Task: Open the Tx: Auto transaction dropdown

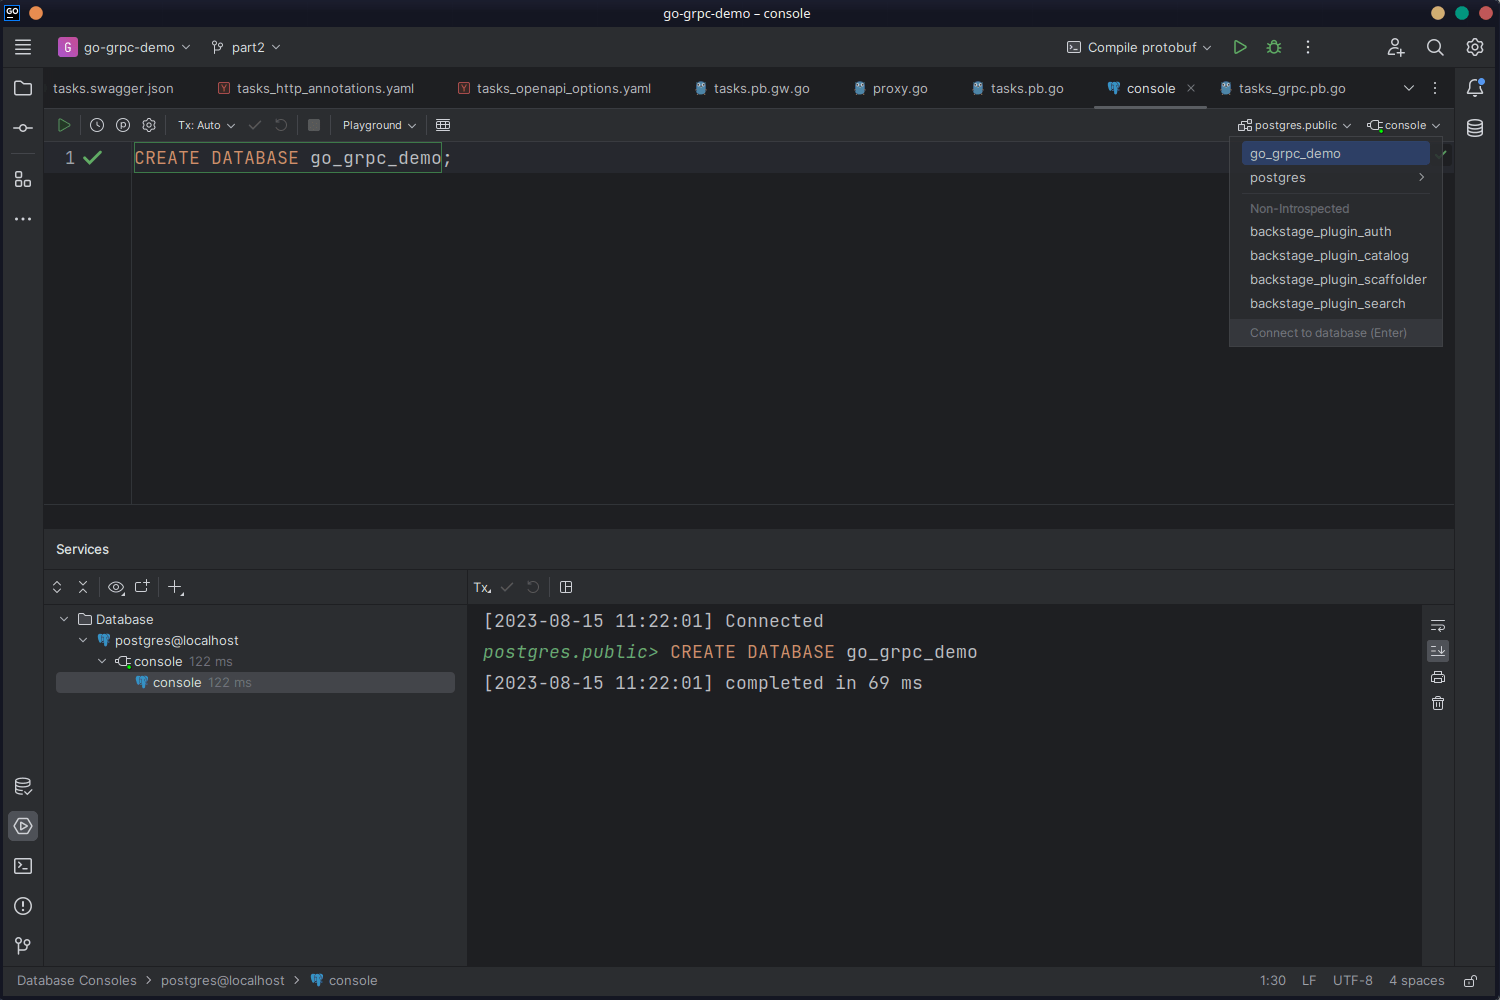Action: pyautogui.click(x=206, y=125)
